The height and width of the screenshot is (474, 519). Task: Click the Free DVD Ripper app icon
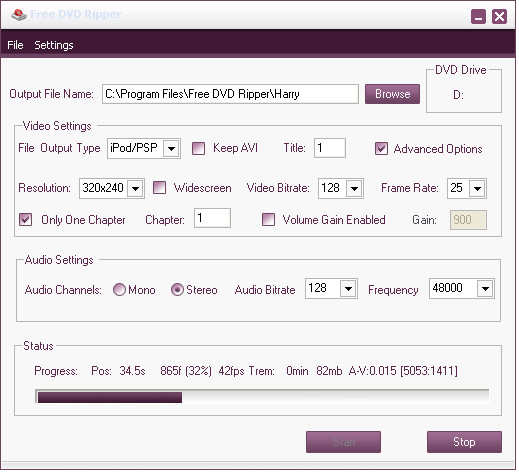coord(19,15)
